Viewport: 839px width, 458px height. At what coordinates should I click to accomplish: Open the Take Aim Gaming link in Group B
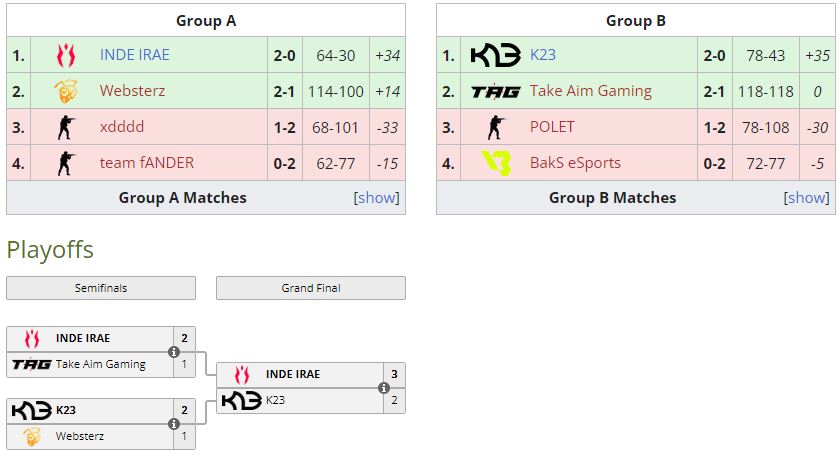[590, 92]
